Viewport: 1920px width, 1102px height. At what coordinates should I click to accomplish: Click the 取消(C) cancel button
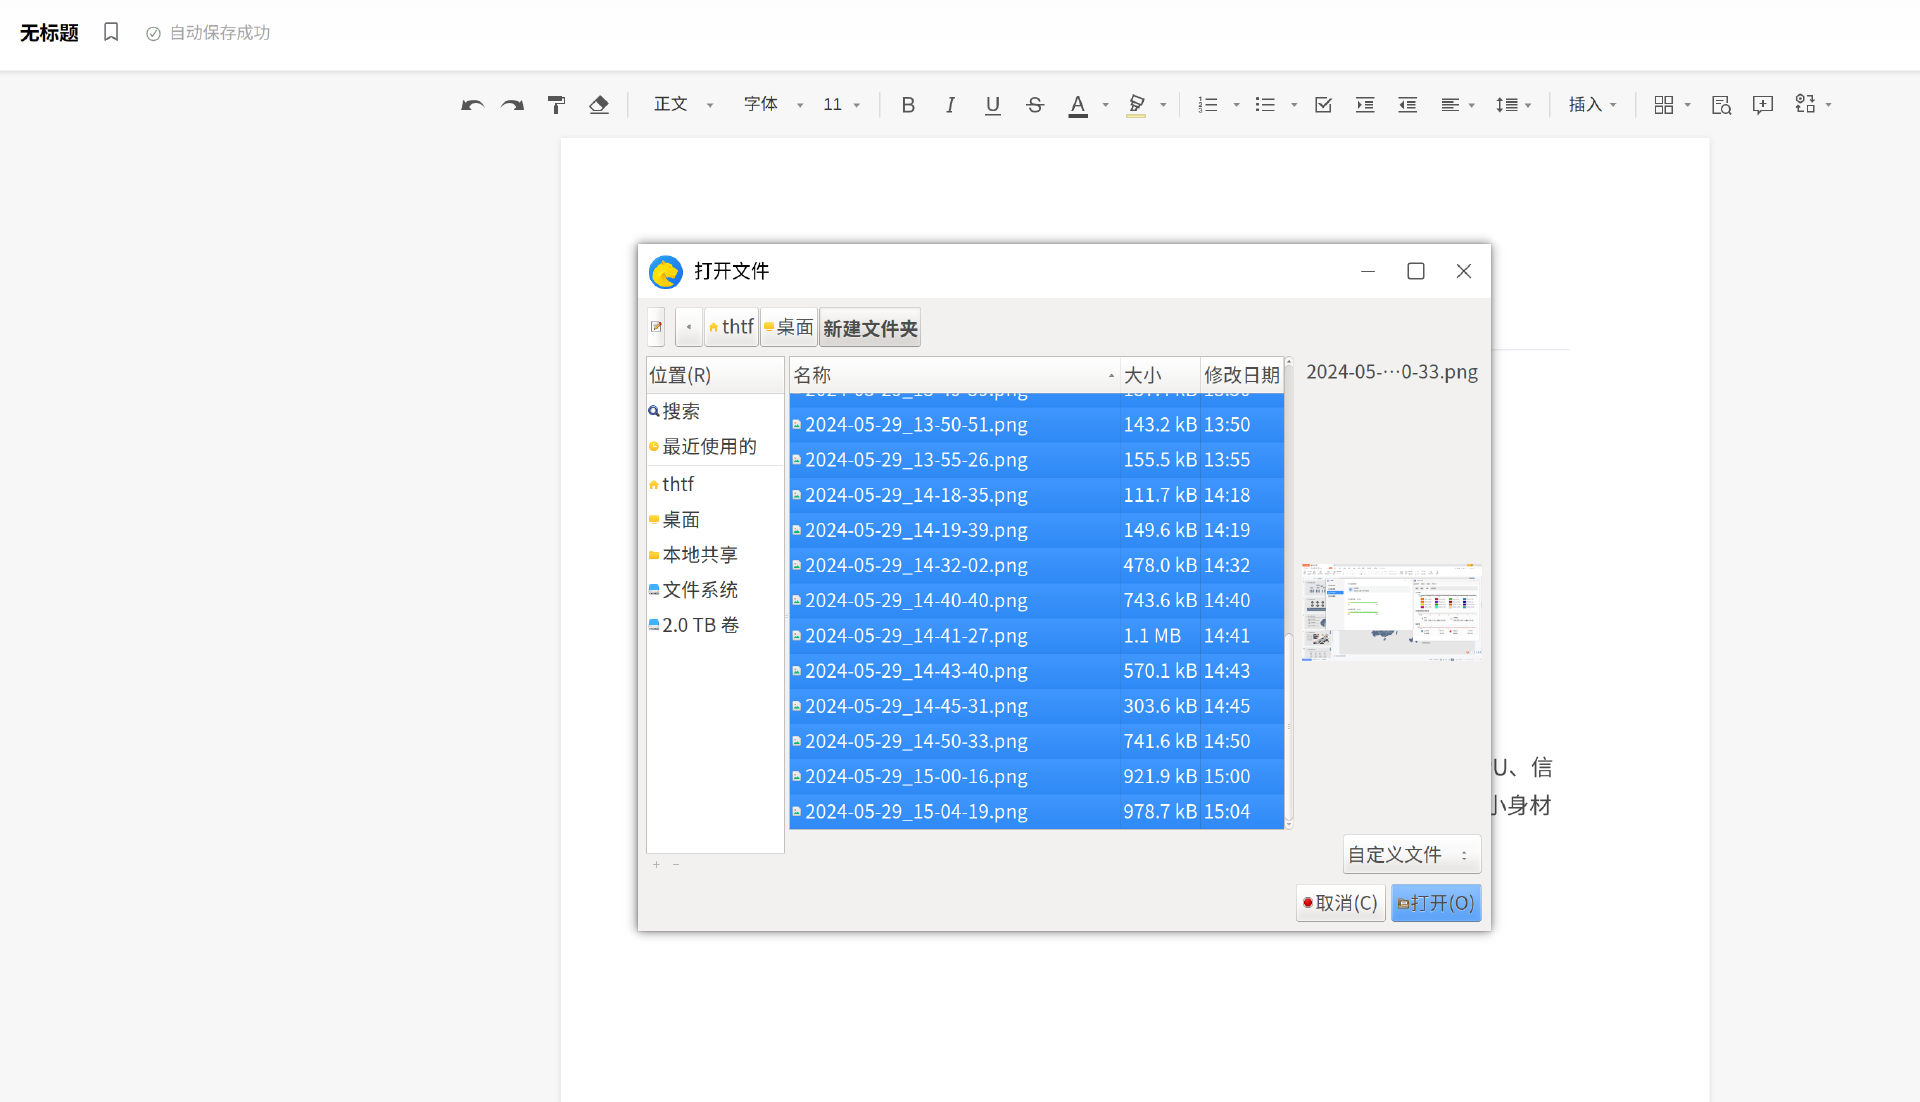pos(1340,903)
